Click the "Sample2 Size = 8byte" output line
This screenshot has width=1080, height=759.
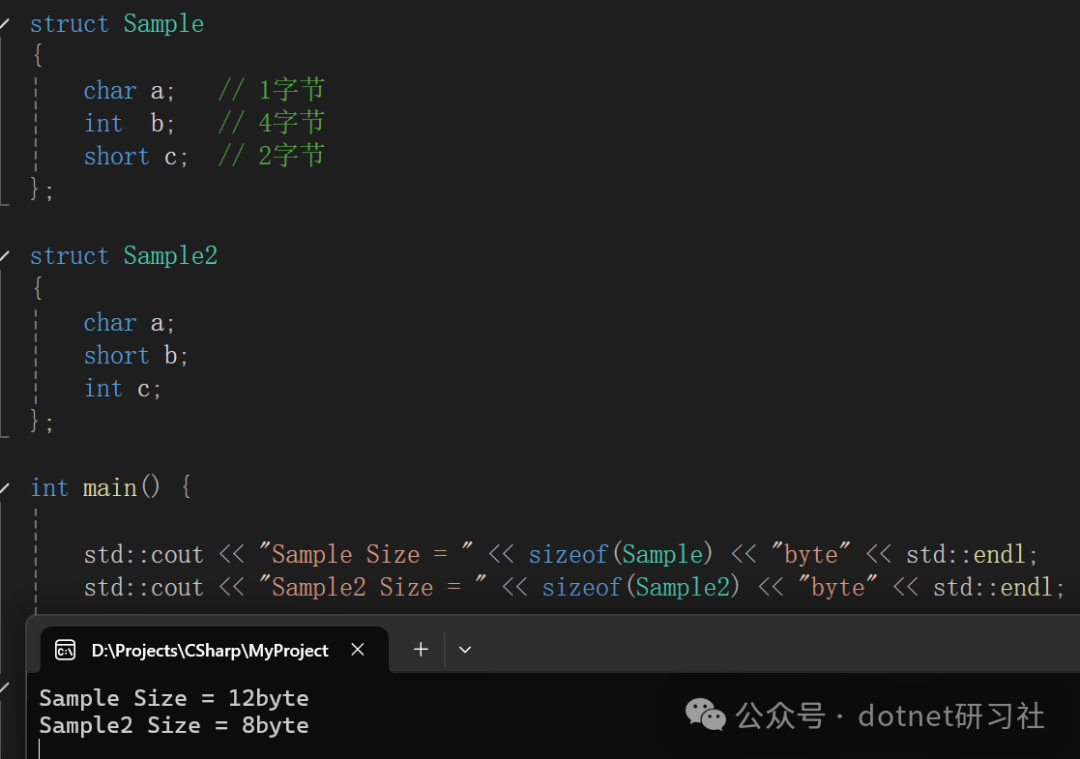pos(174,725)
